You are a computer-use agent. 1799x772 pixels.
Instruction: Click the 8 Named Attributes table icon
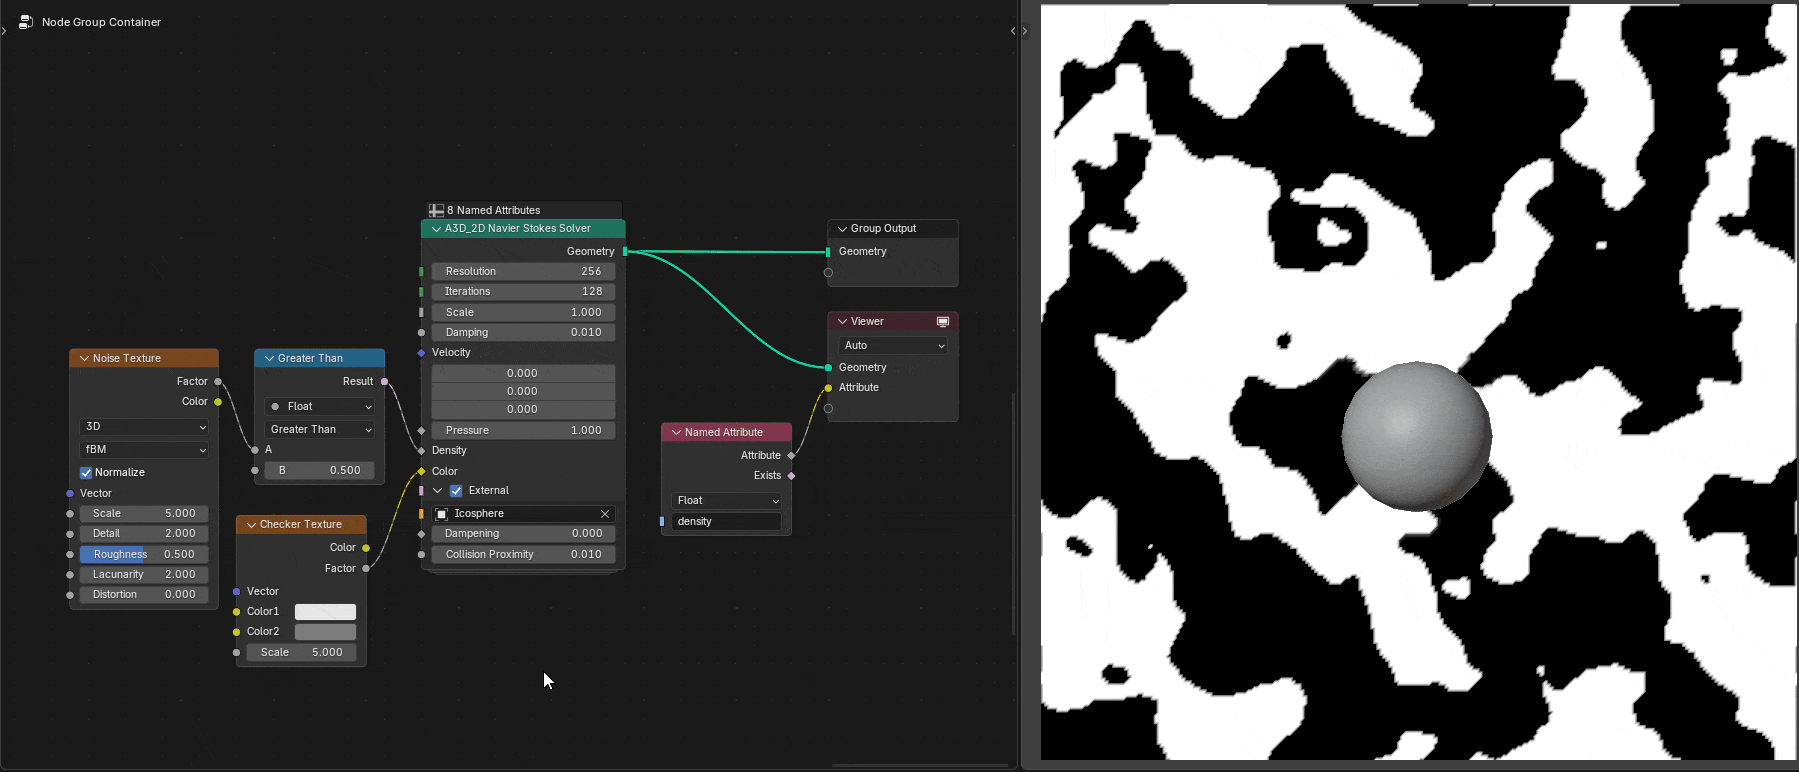[436, 210]
